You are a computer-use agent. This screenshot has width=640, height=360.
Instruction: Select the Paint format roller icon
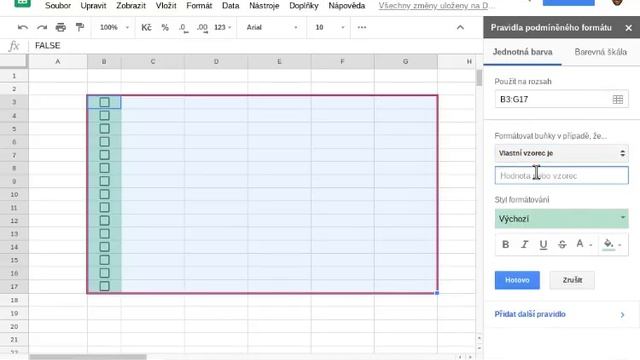point(80,27)
